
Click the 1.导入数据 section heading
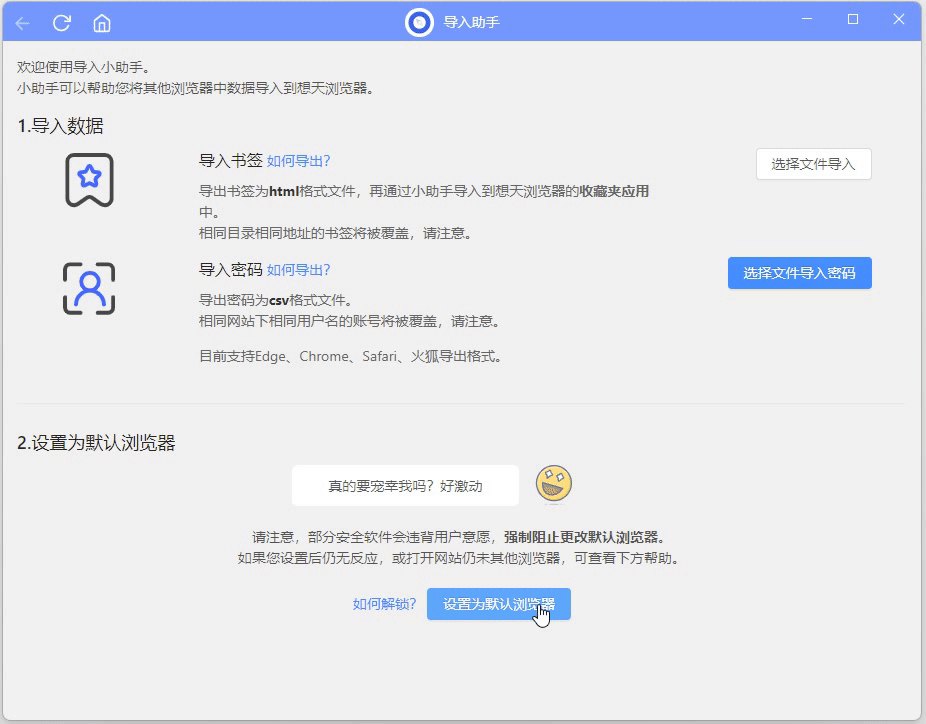tap(60, 126)
